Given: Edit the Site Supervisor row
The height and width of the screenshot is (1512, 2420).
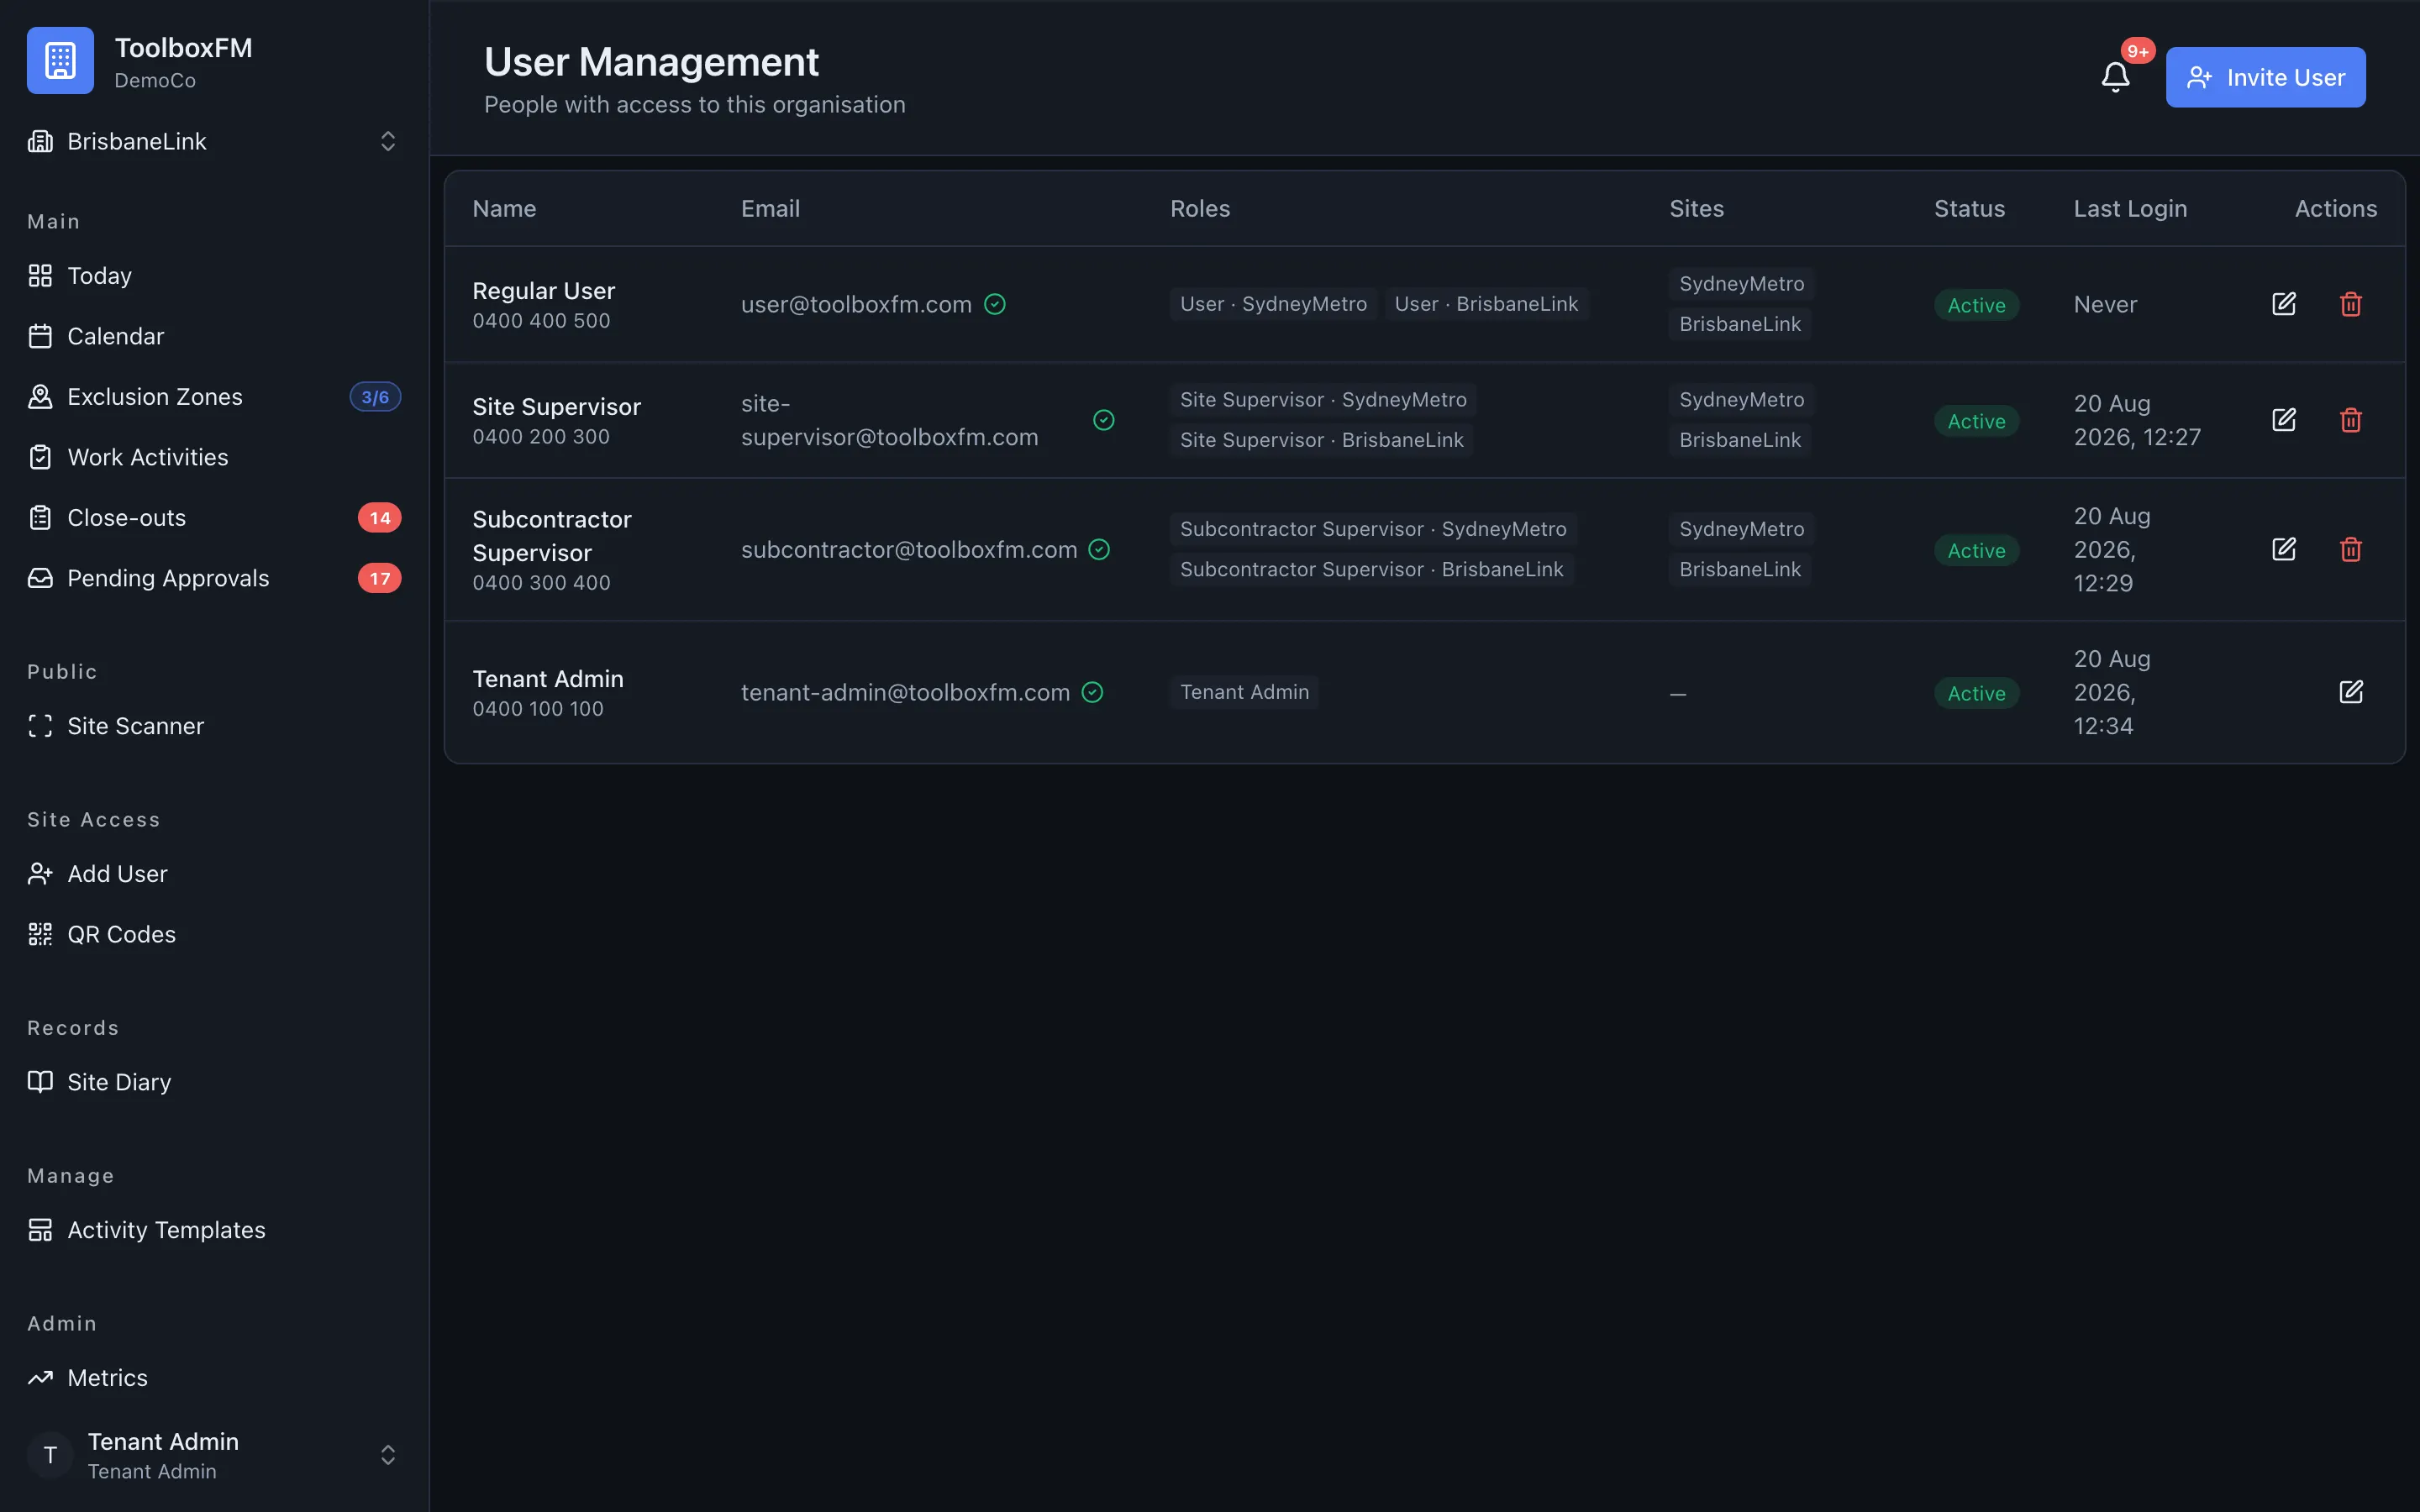Looking at the screenshot, I should (x=2284, y=420).
